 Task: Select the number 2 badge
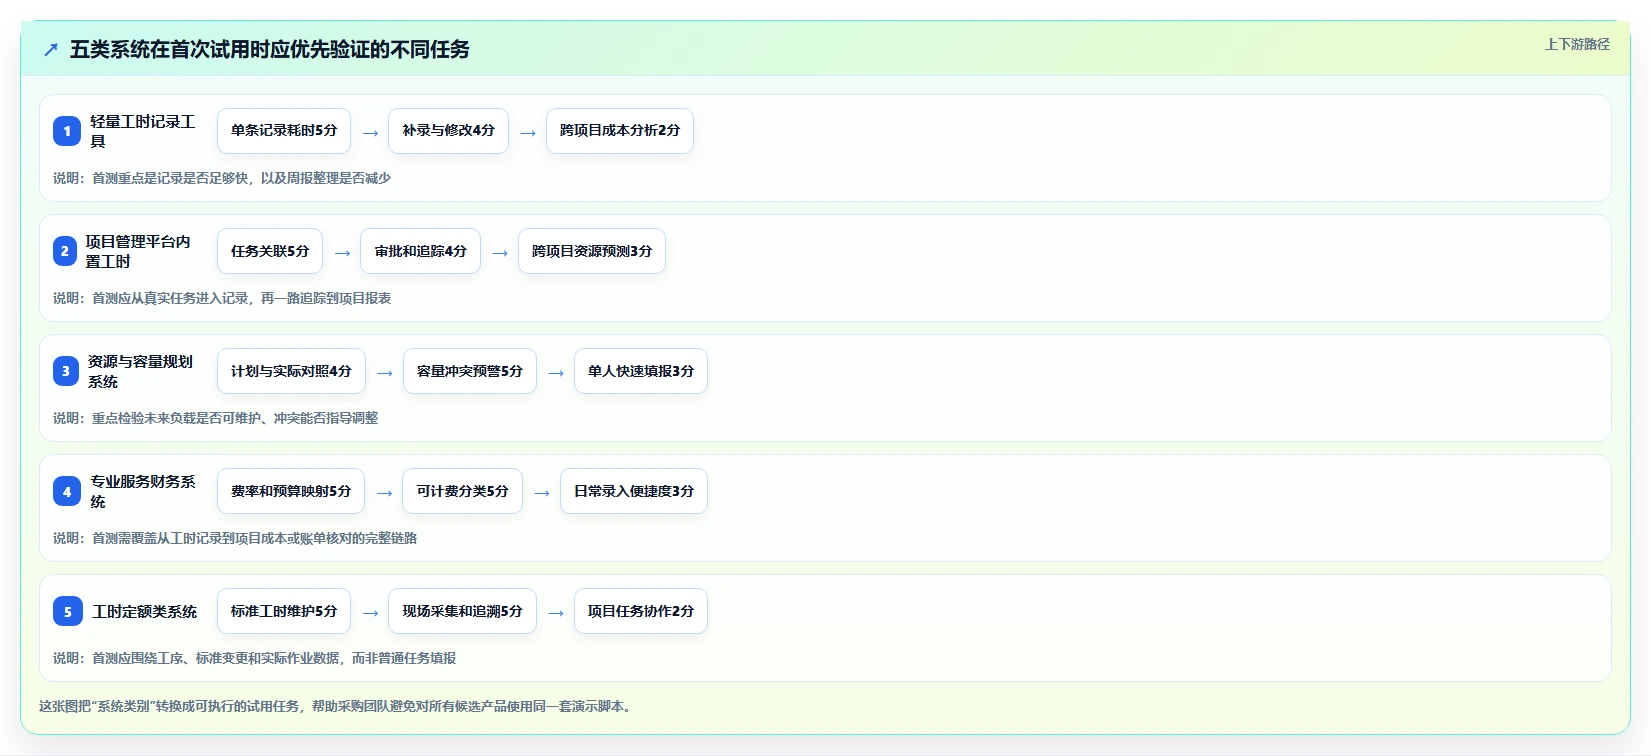pos(65,251)
